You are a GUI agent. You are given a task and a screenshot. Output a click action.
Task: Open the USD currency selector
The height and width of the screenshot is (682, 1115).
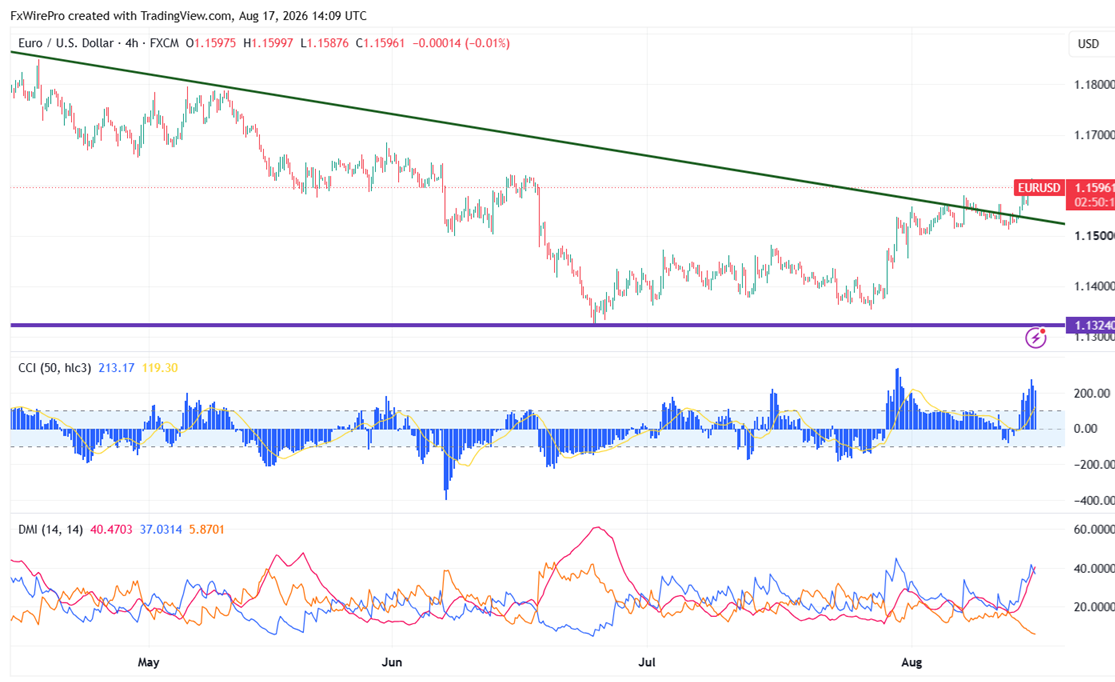[1089, 44]
